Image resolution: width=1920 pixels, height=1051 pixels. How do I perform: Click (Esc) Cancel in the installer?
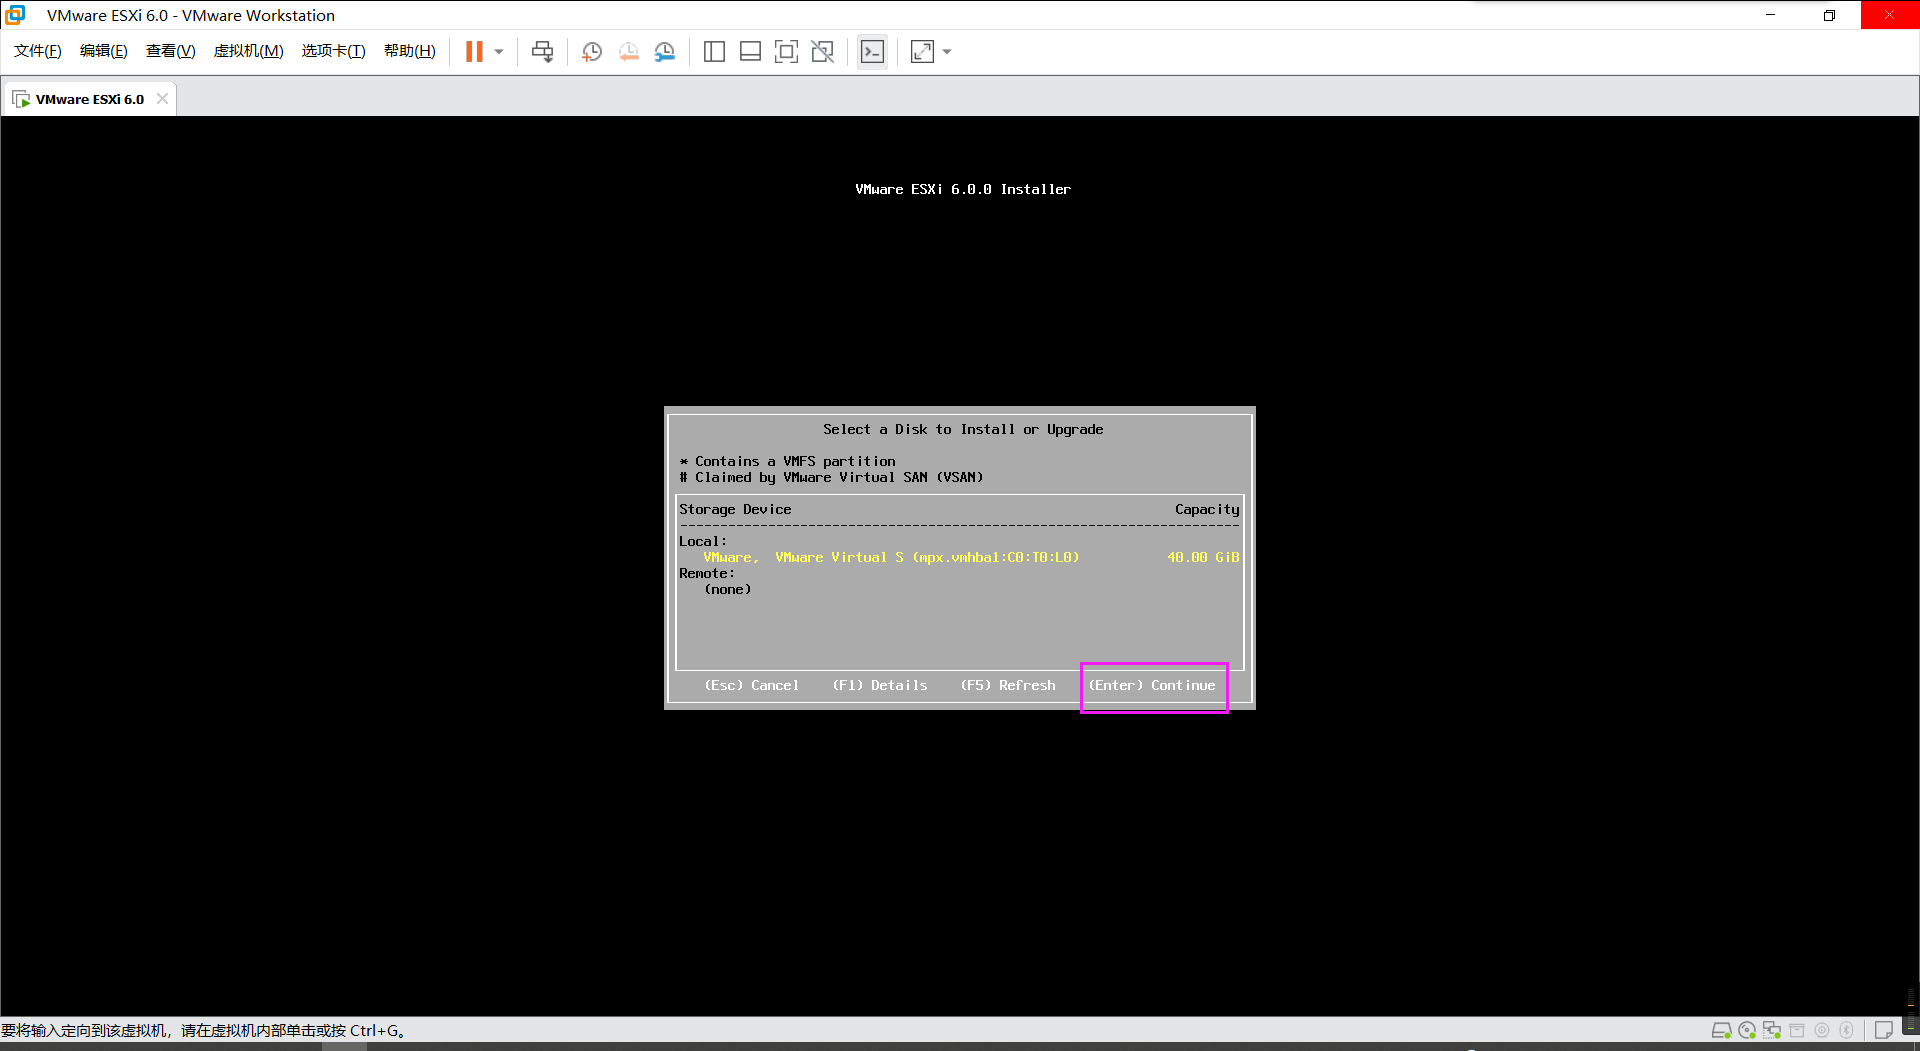pyautogui.click(x=752, y=686)
